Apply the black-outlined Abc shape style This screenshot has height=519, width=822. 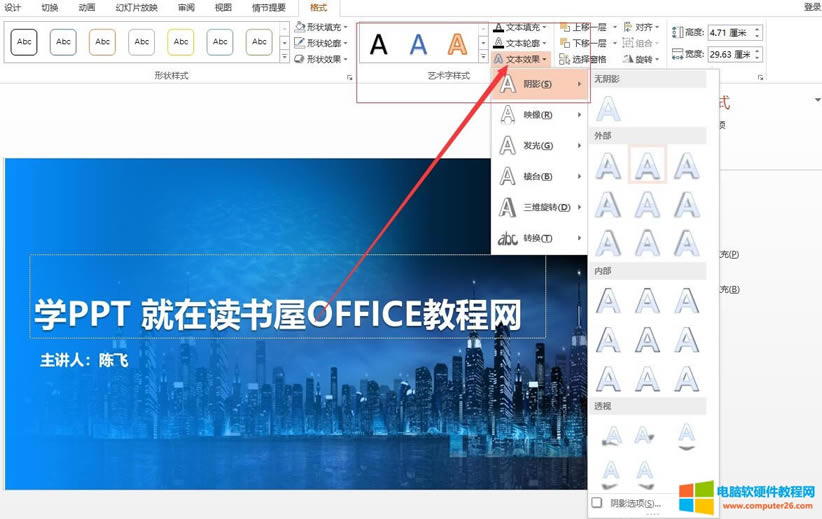(x=24, y=42)
